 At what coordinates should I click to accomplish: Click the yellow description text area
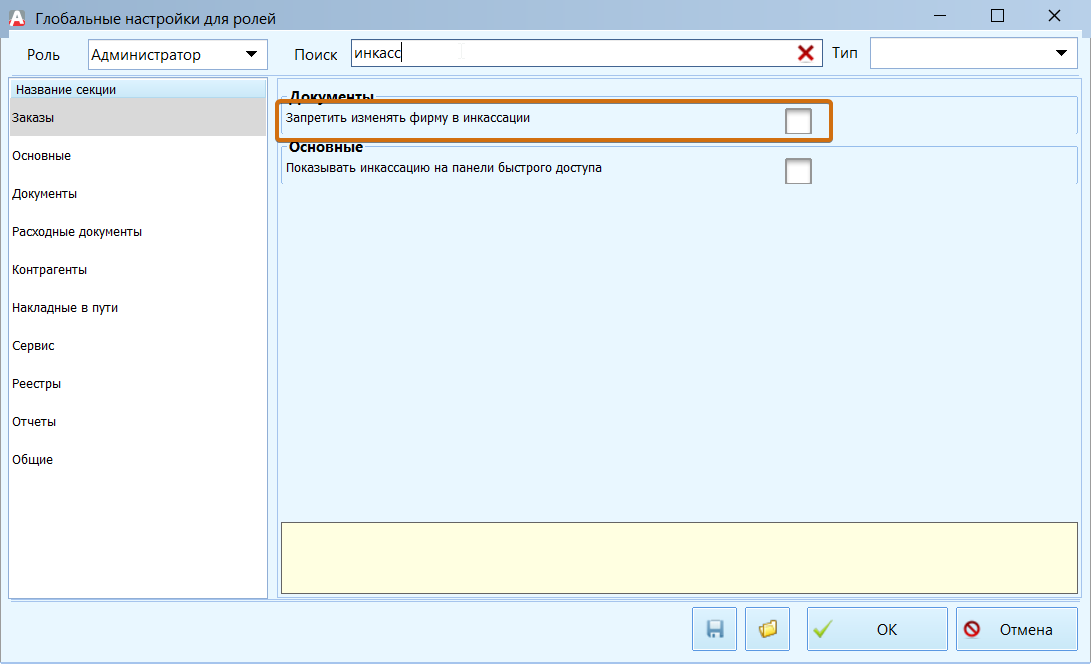point(679,558)
